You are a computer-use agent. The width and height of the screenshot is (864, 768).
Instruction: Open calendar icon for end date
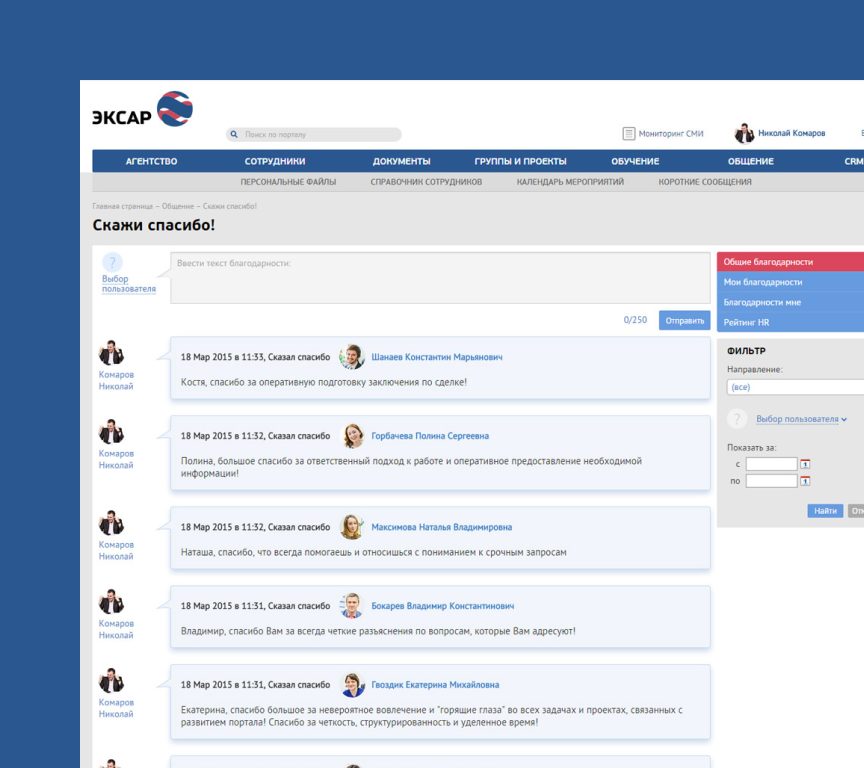click(805, 481)
